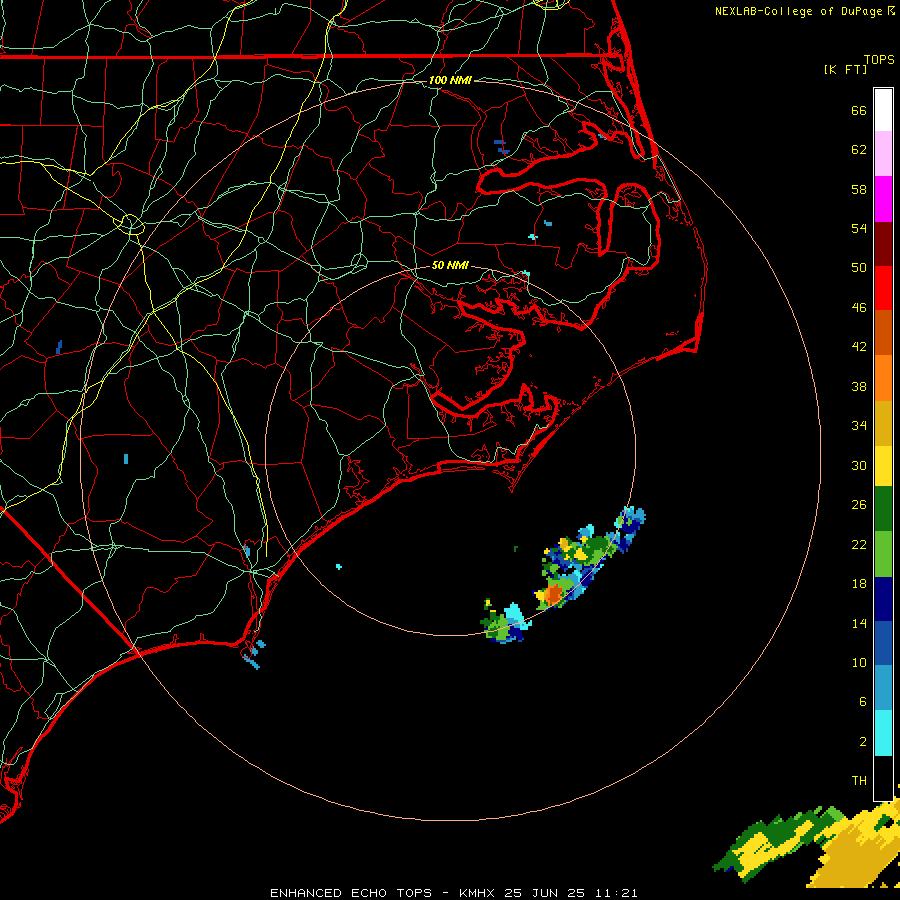Click the dark orange 46 kft legend swatch
The width and height of the screenshot is (900, 900).
tap(883, 333)
